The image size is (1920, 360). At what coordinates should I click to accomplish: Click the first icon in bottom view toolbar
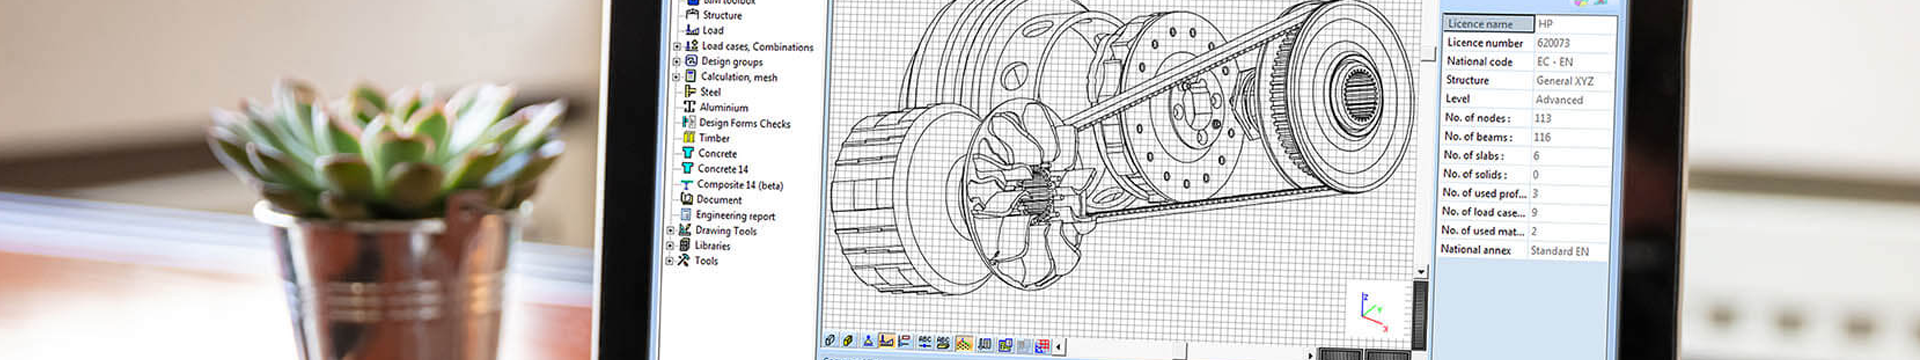tap(829, 342)
